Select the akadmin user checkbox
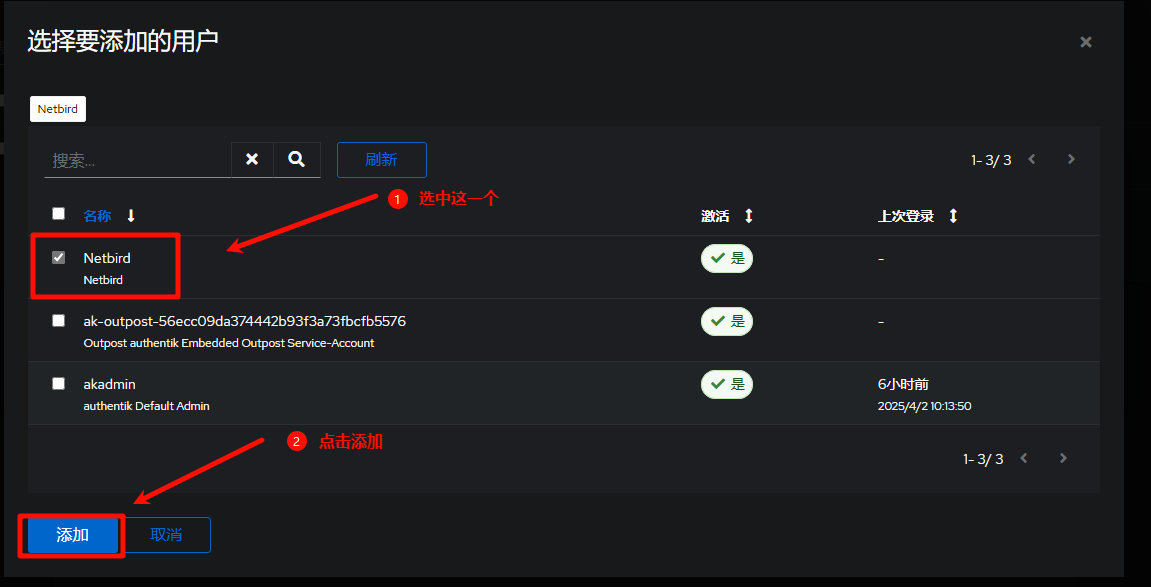 click(x=59, y=384)
